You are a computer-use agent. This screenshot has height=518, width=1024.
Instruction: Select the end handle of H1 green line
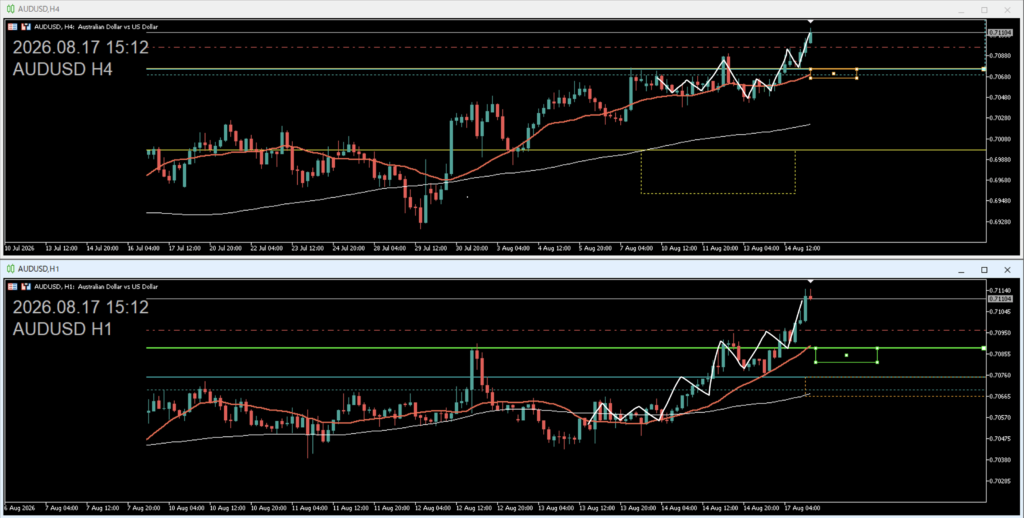point(984,348)
